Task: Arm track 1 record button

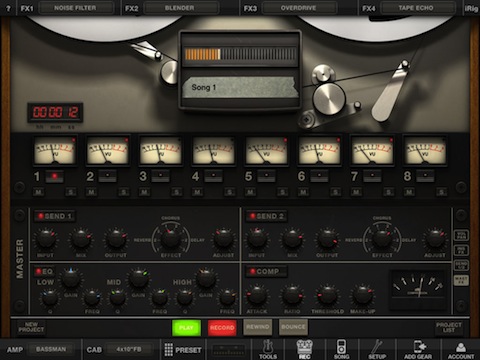Action: 55,176
